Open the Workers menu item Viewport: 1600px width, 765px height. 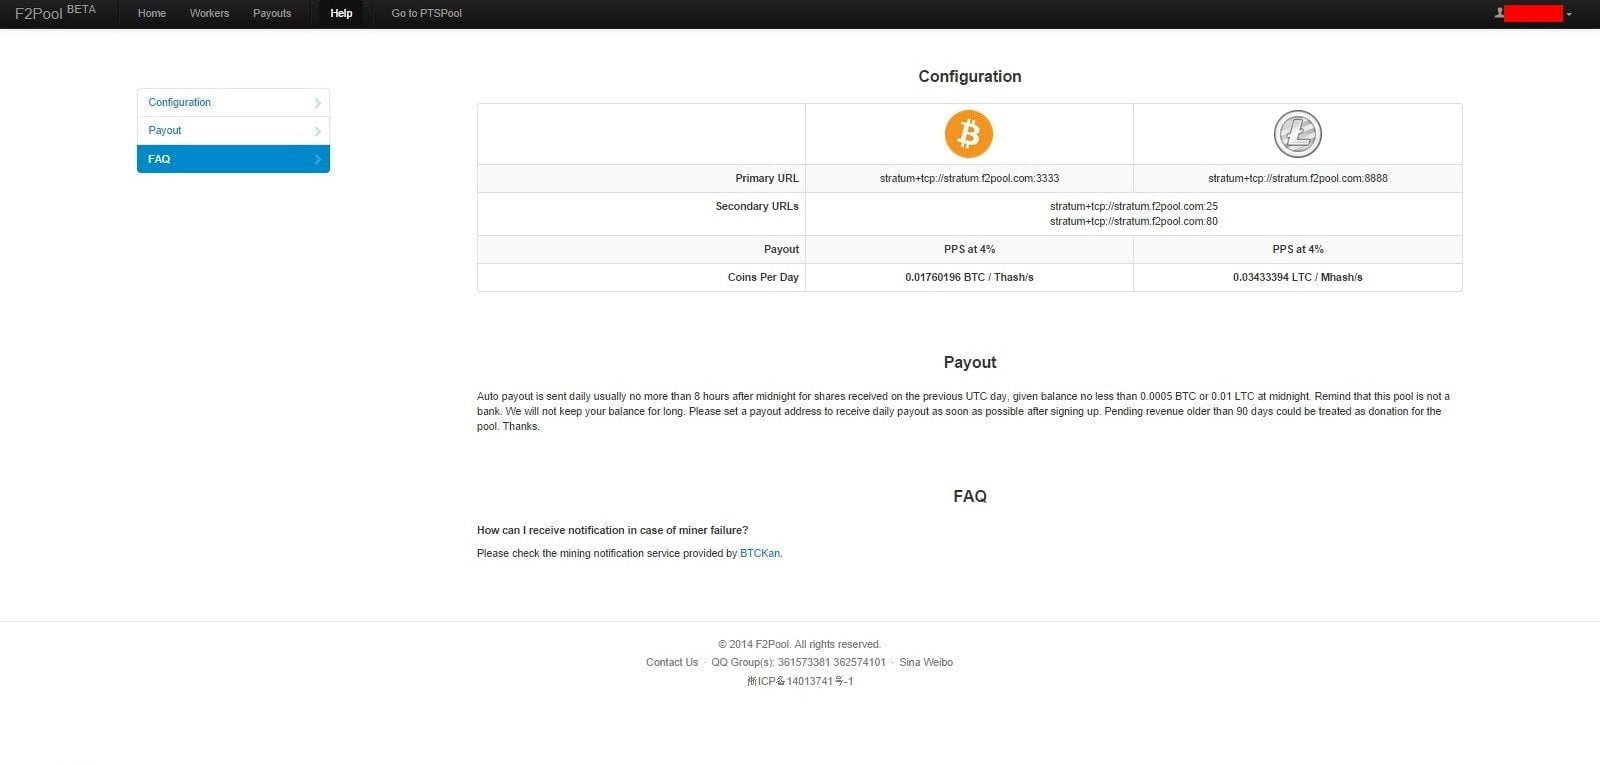click(x=209, y=14)
